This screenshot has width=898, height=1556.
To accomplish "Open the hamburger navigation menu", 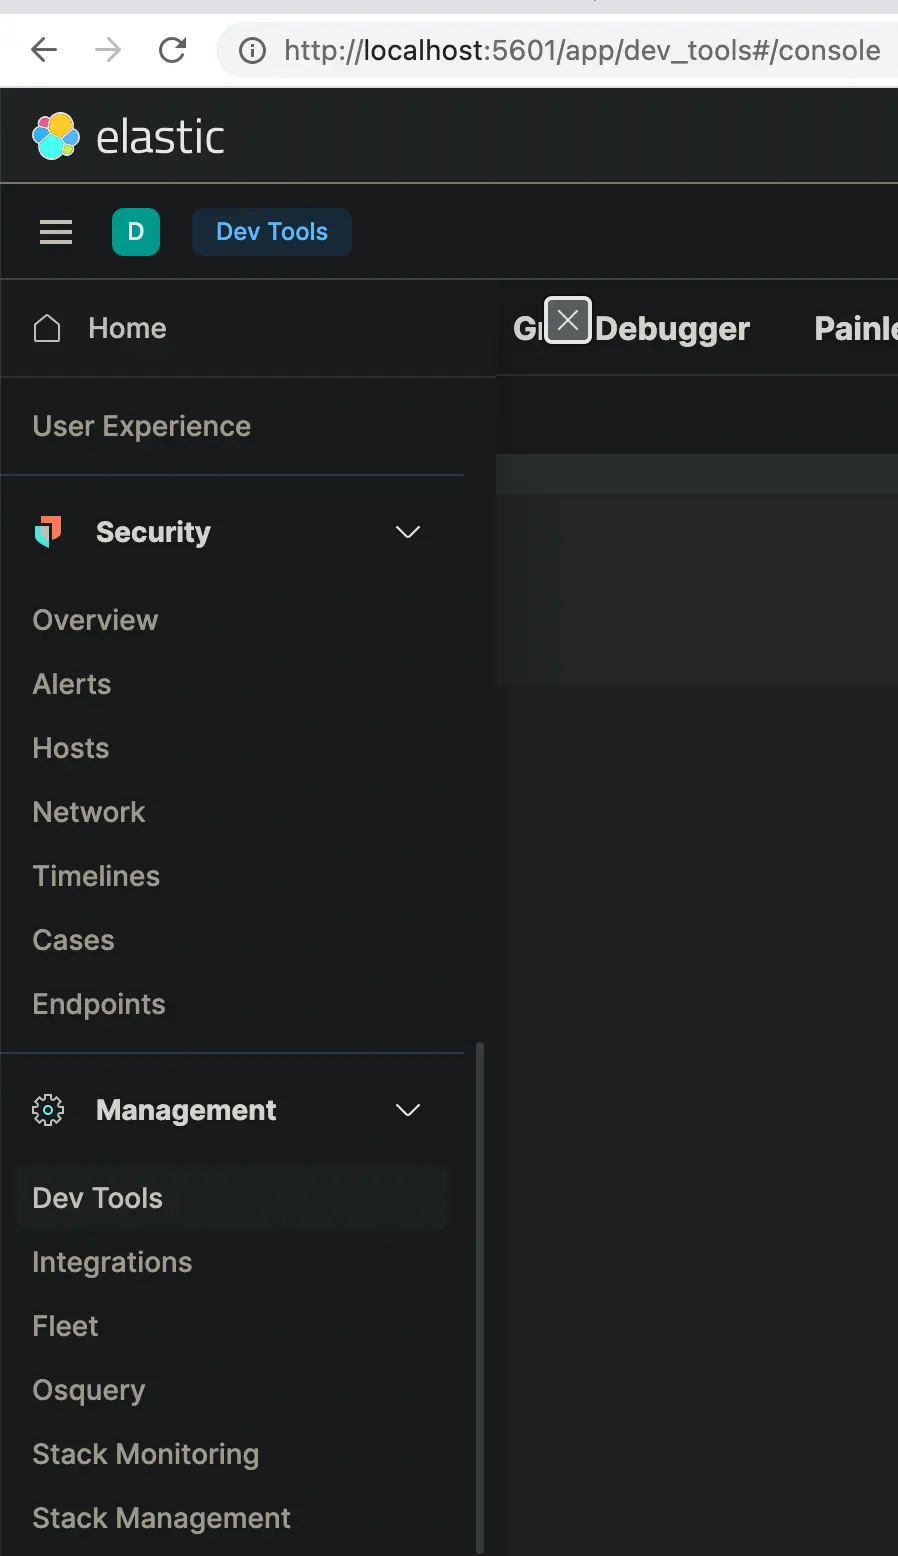I will pyautogui.click(x=56, y=231).
